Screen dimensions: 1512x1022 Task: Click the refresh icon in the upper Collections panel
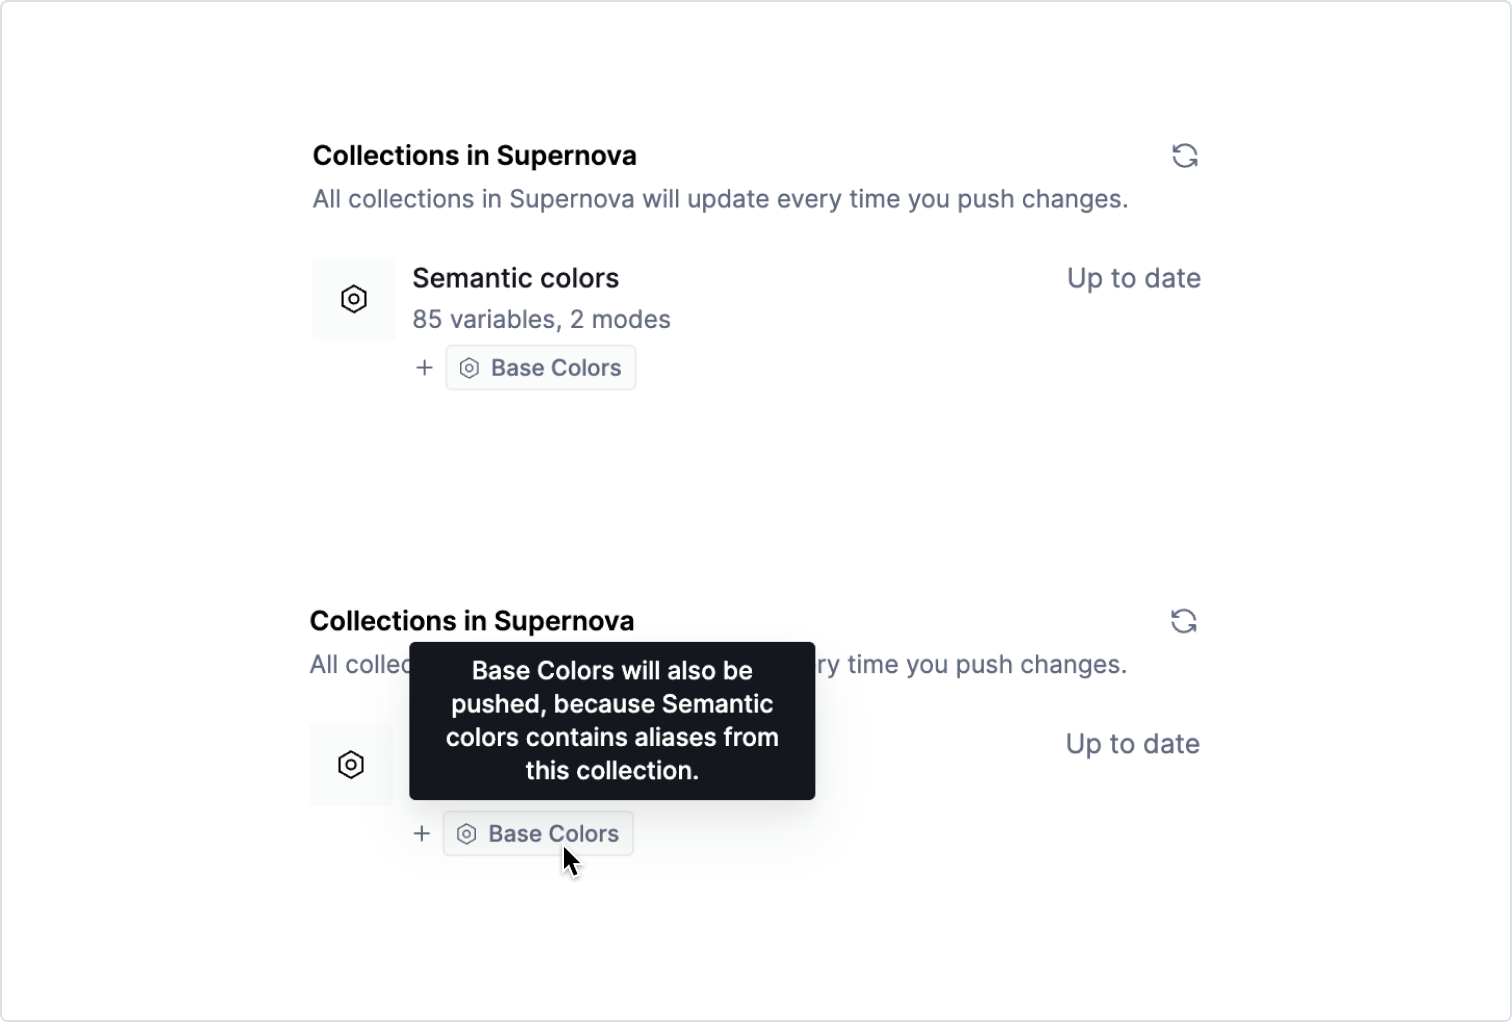[1185, 156]
